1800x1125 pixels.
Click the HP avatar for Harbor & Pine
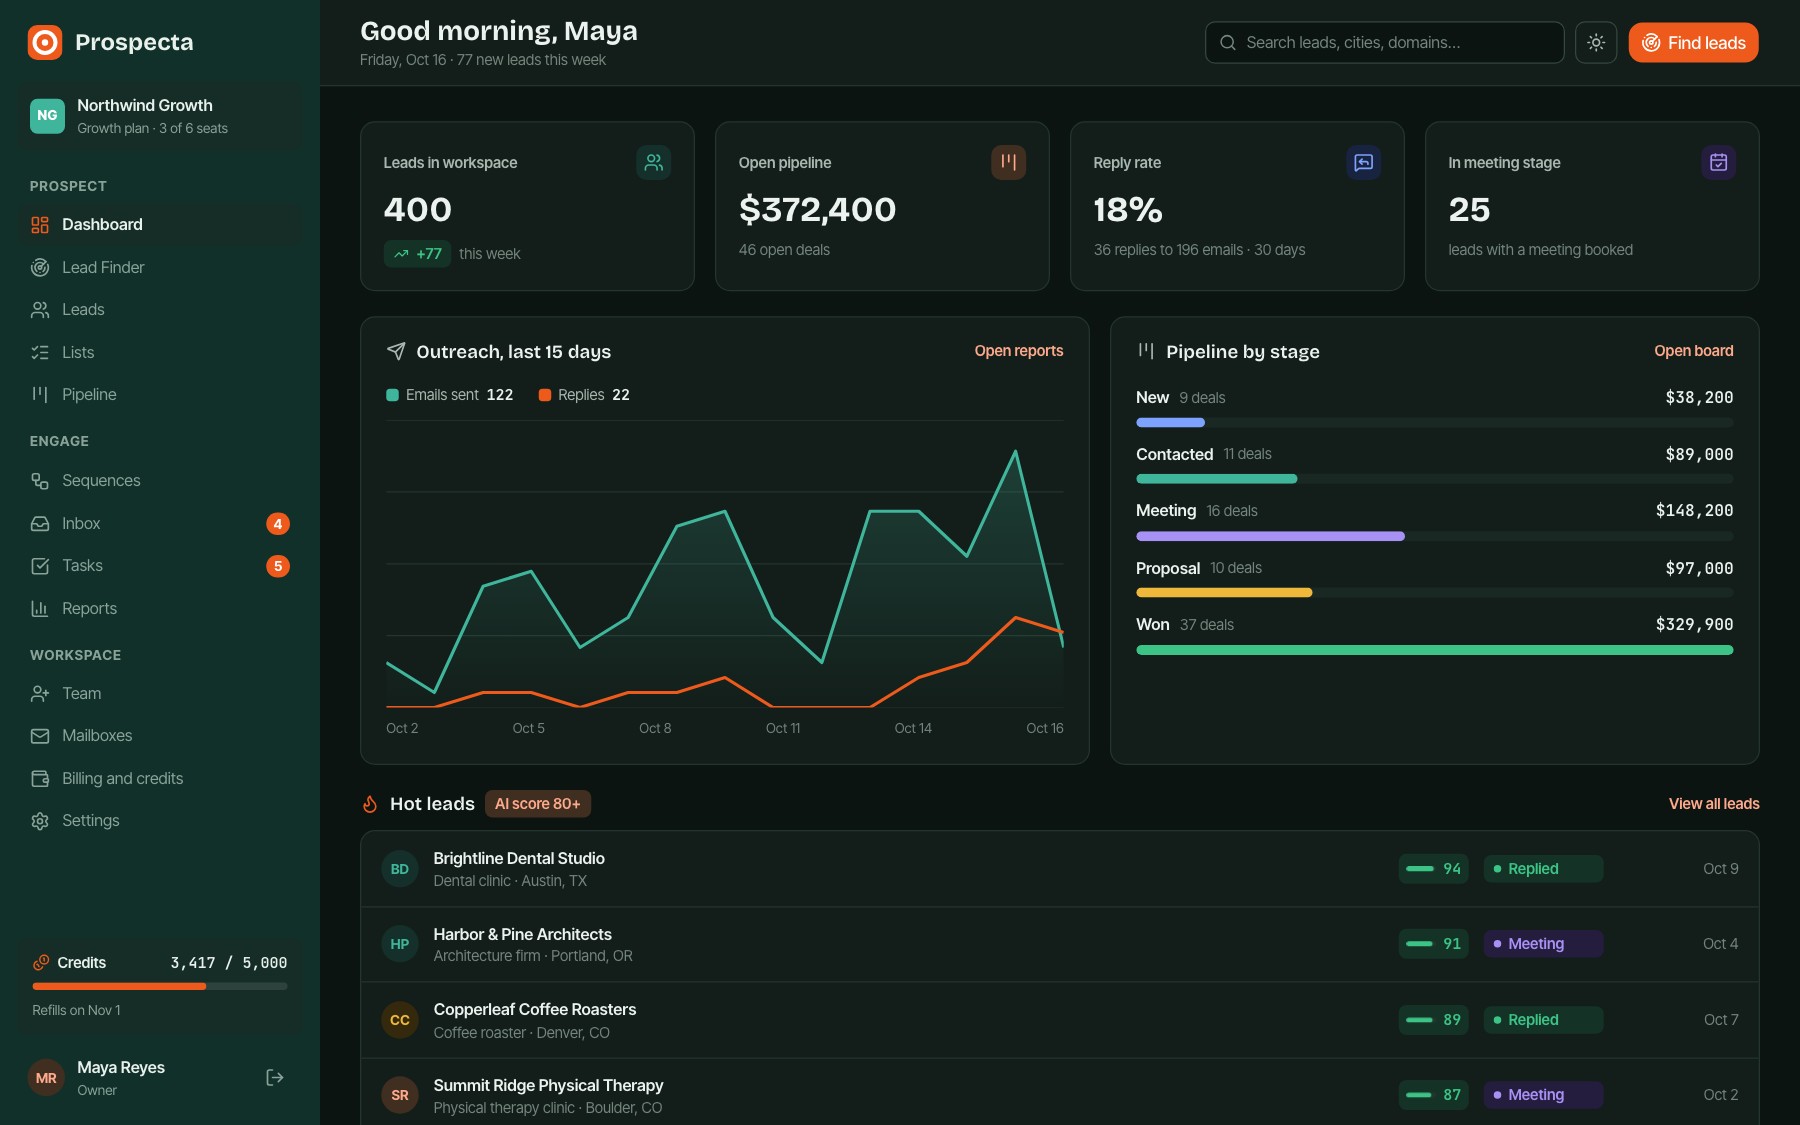(x=400, y=944)
